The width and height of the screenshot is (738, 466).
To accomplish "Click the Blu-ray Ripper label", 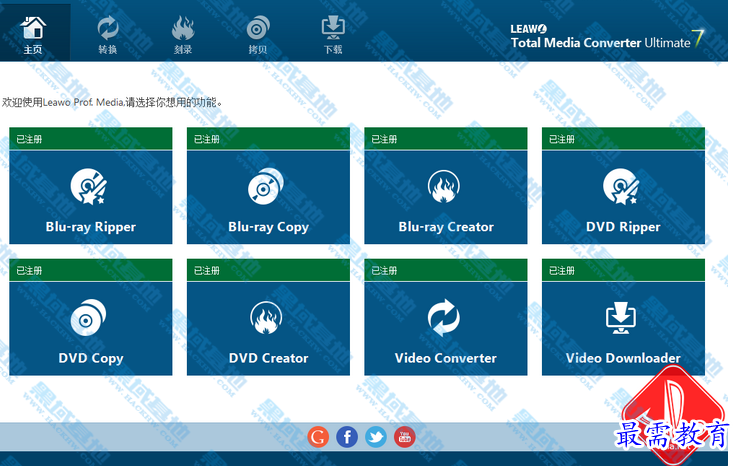I will 91,227.
